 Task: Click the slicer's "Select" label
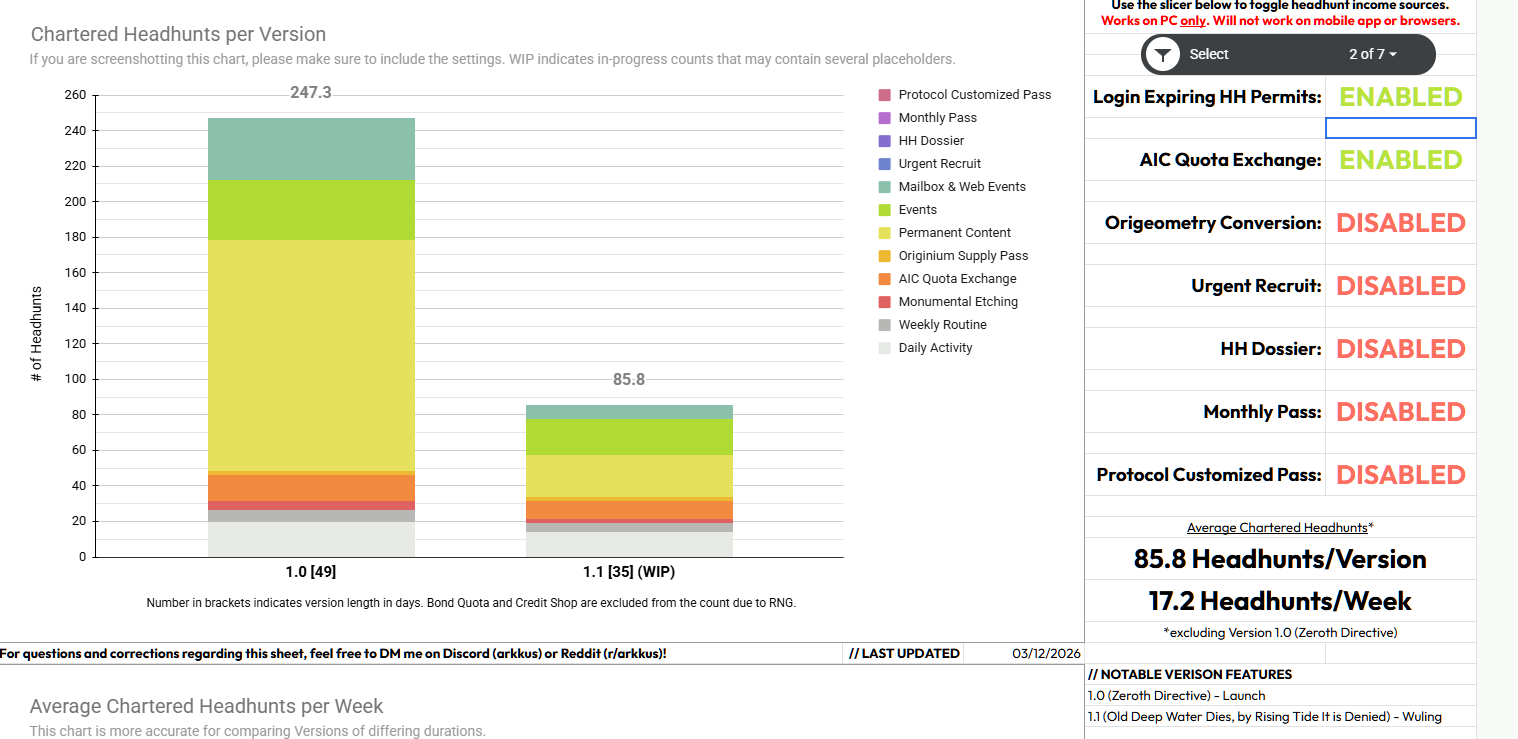(x=1209, y=54)
